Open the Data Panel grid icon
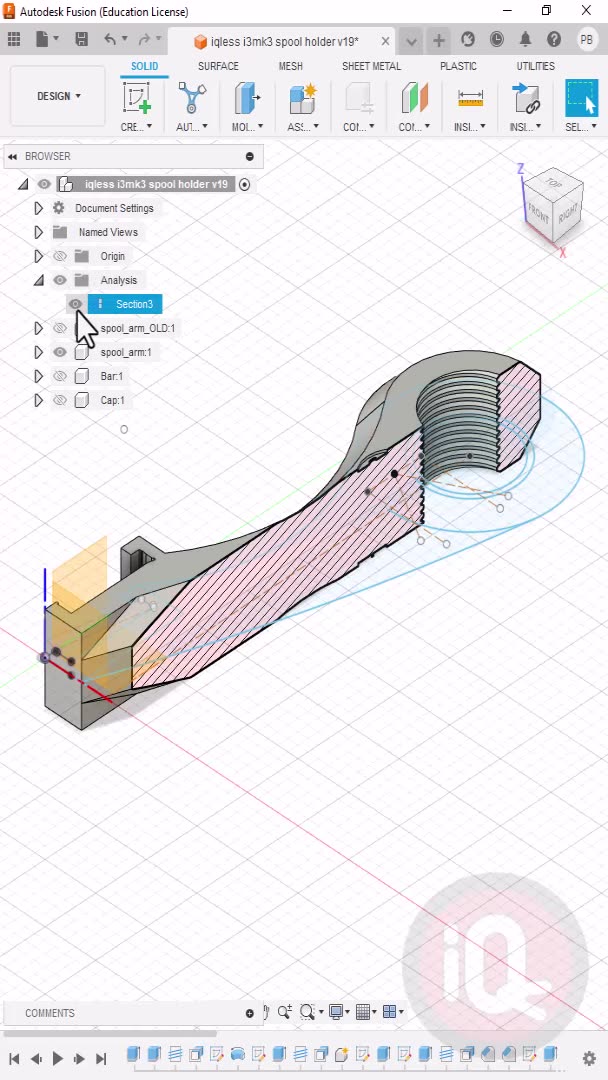This screenshot has width=608, height=1080. (x=14, y=40)
